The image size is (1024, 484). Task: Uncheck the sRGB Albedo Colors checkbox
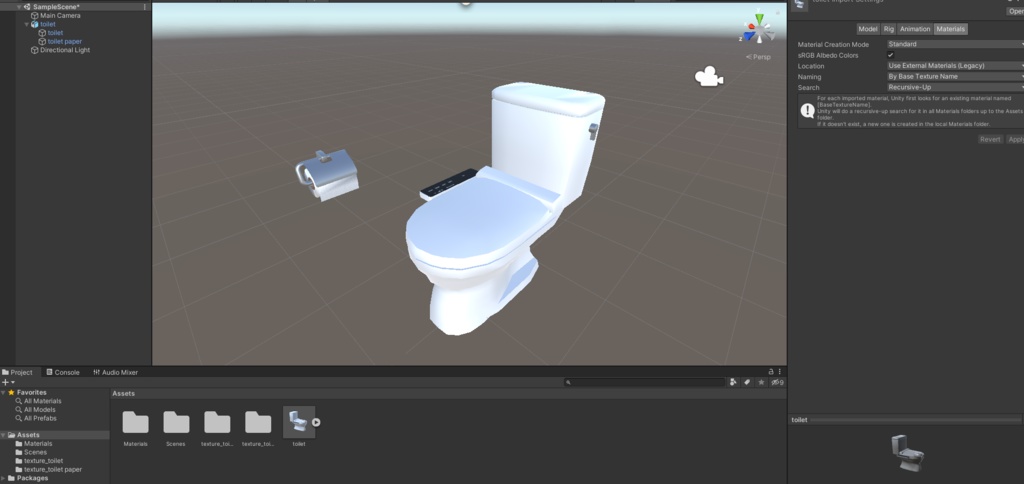pos(891,56)
